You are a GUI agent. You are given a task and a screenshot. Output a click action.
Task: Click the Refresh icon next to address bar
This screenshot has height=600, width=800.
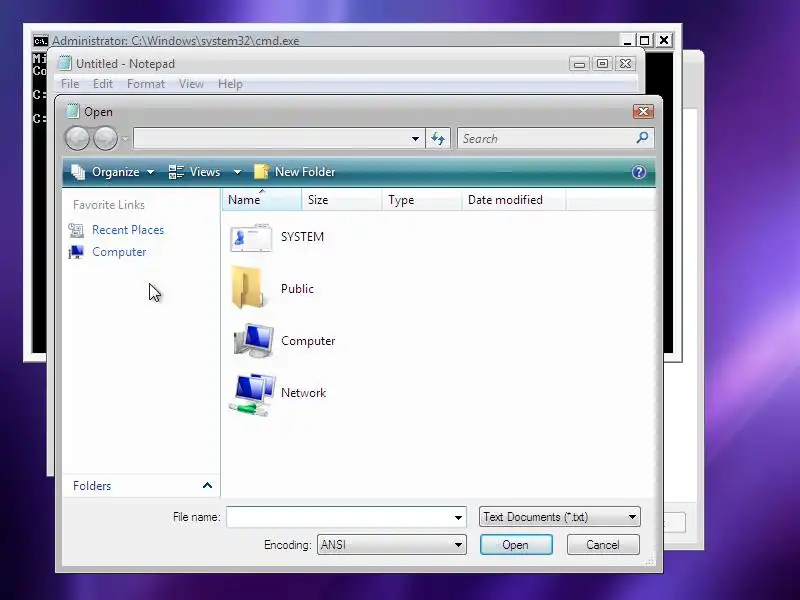[x=438, y=138]
